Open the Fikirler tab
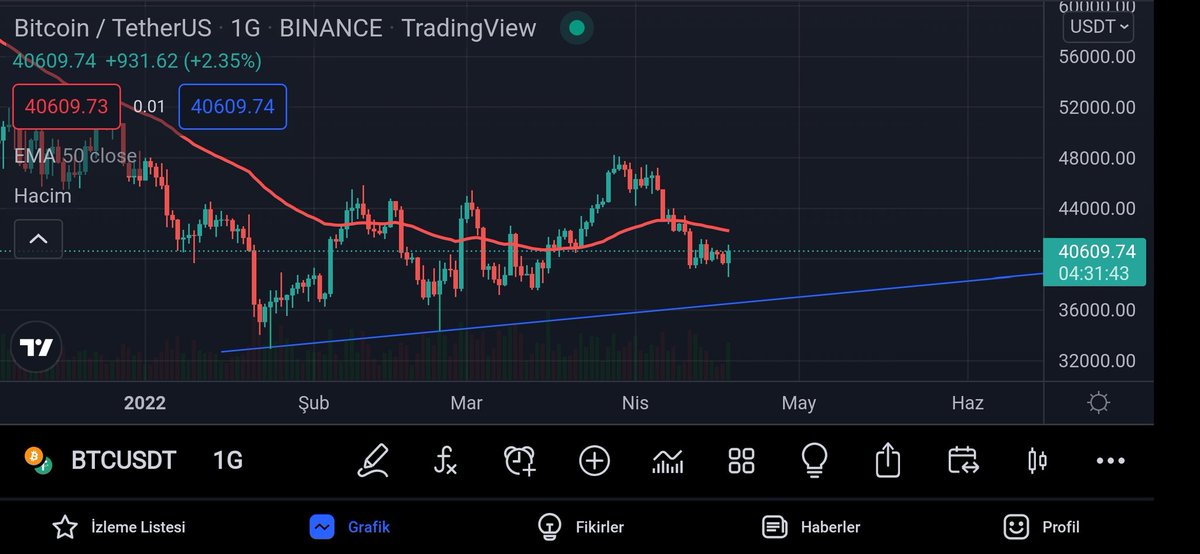Viewport: 1200px width, 554px height. coord(581,526)
